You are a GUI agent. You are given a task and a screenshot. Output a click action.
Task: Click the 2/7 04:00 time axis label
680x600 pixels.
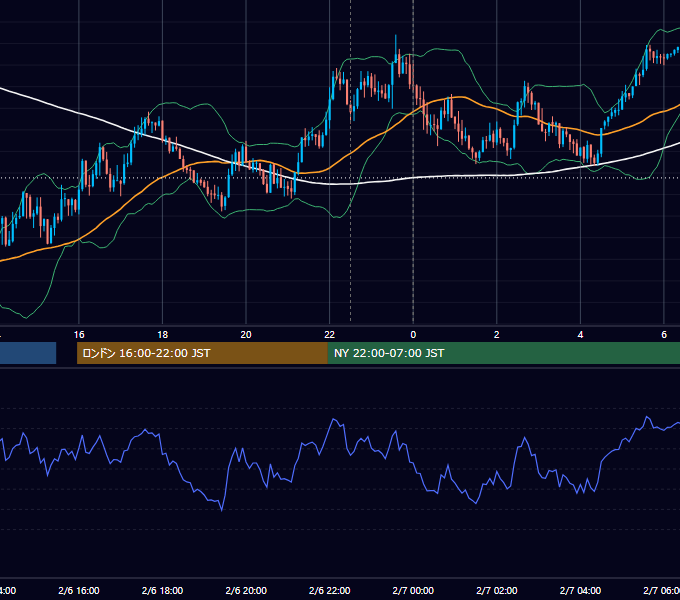pos(580,590)
